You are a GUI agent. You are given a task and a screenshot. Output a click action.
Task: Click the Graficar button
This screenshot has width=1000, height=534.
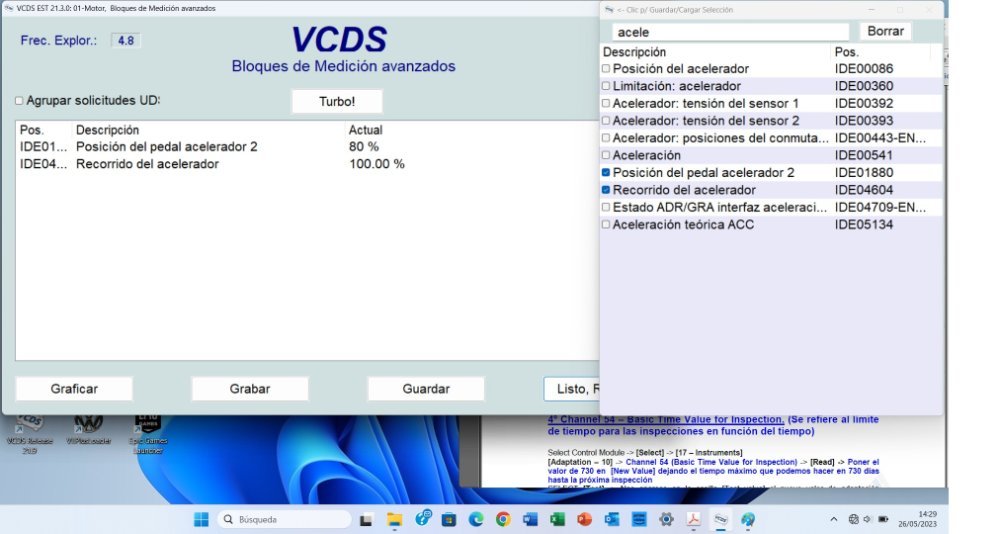74,389
